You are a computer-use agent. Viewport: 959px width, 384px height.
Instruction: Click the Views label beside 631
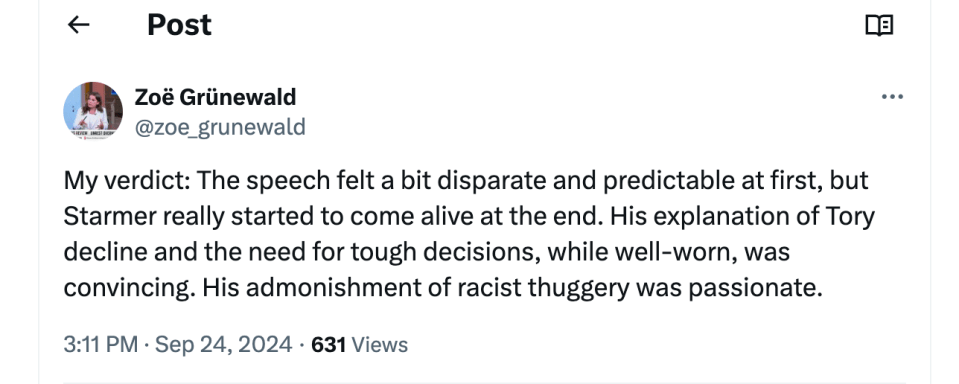[379, 344]
